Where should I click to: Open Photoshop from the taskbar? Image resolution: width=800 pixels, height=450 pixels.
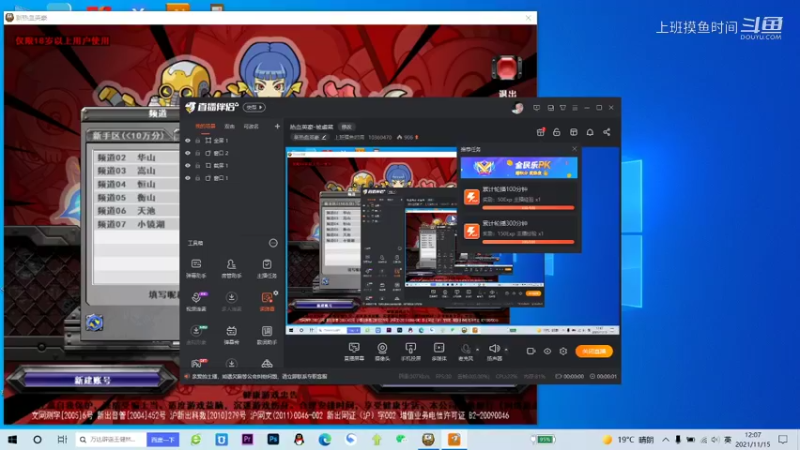pyautogui.click(x=273, y=439)
